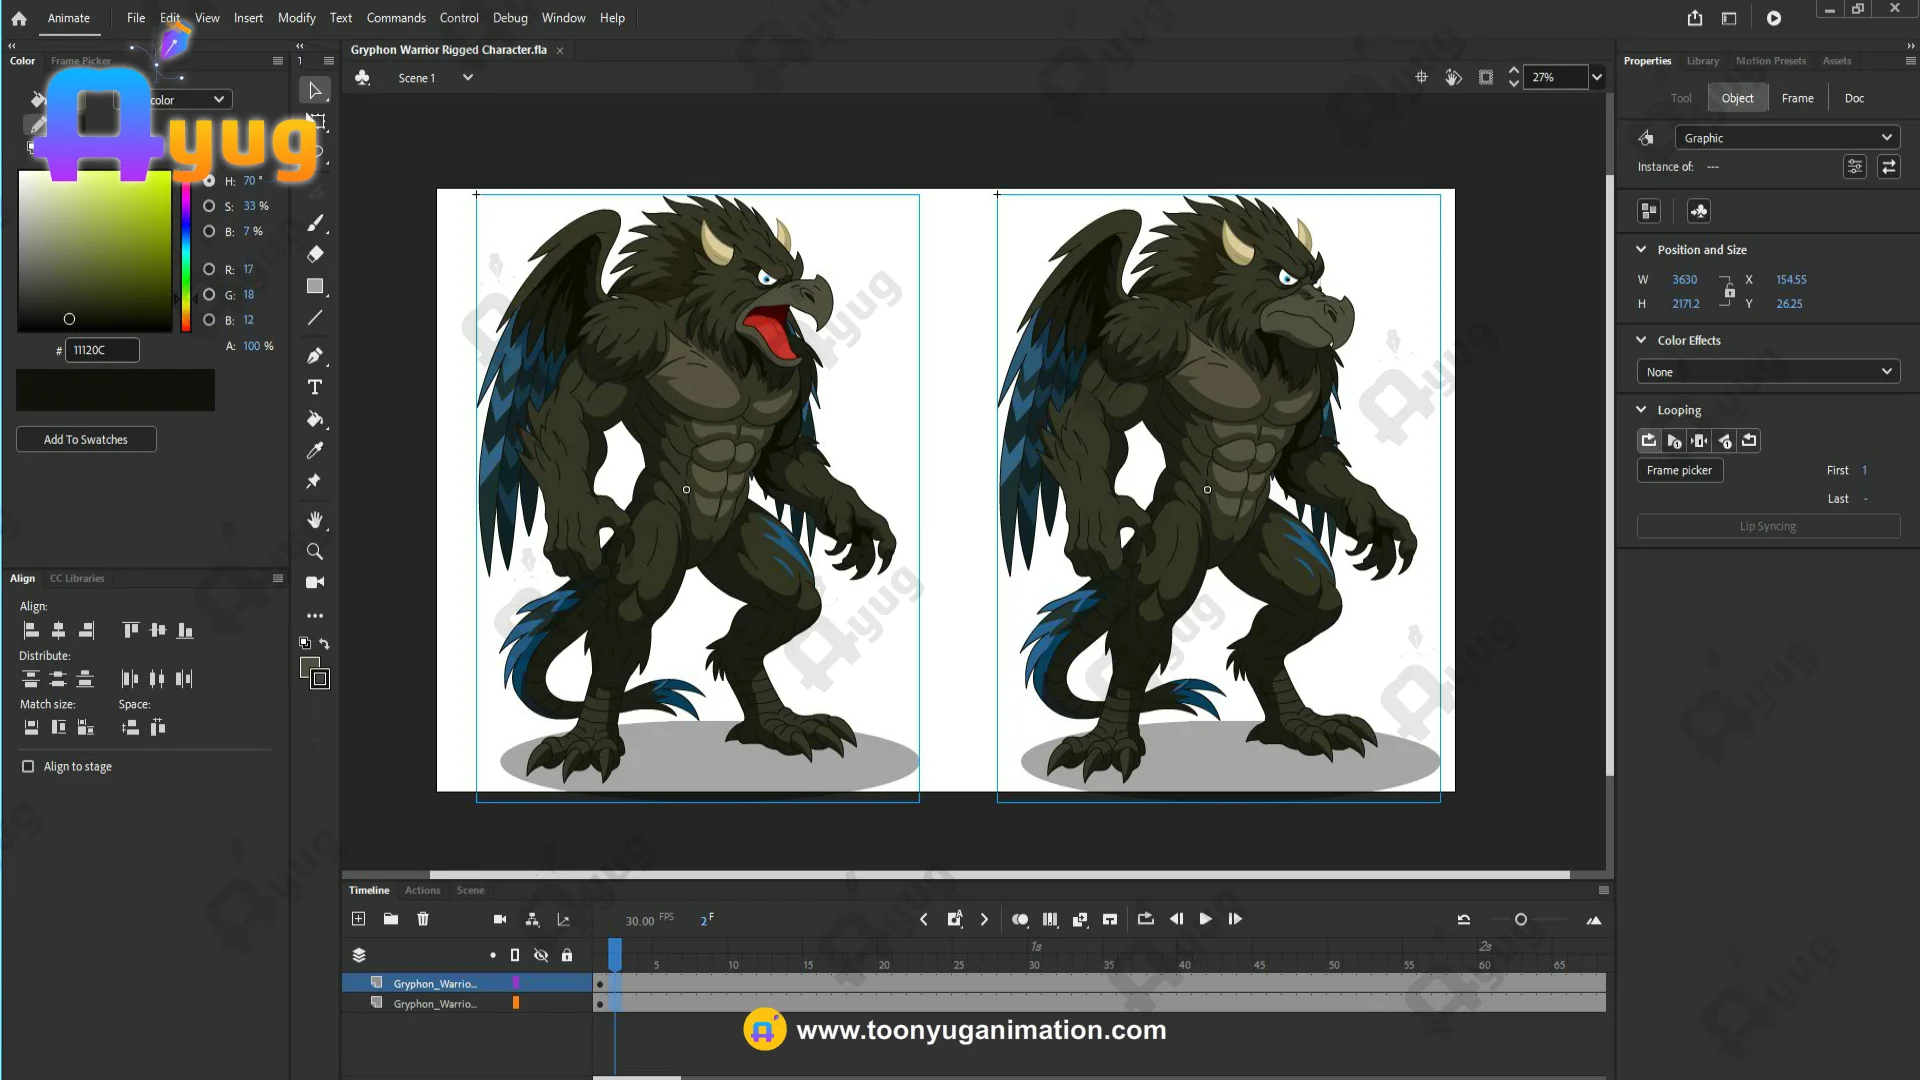1920x1080 pixels.
Task: Select the Text tool
Action: pos(315,387)
